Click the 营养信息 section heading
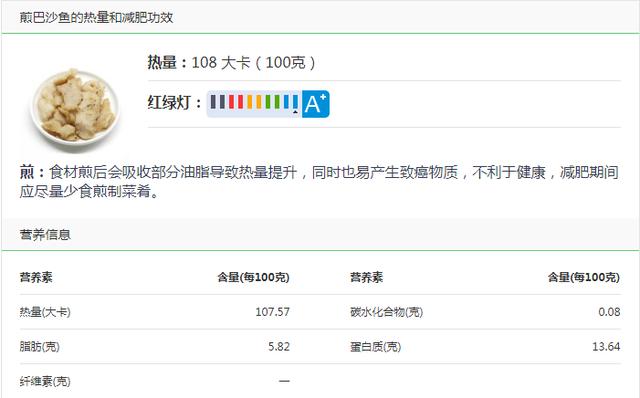 pyautogui.click(x=45, y=234)
